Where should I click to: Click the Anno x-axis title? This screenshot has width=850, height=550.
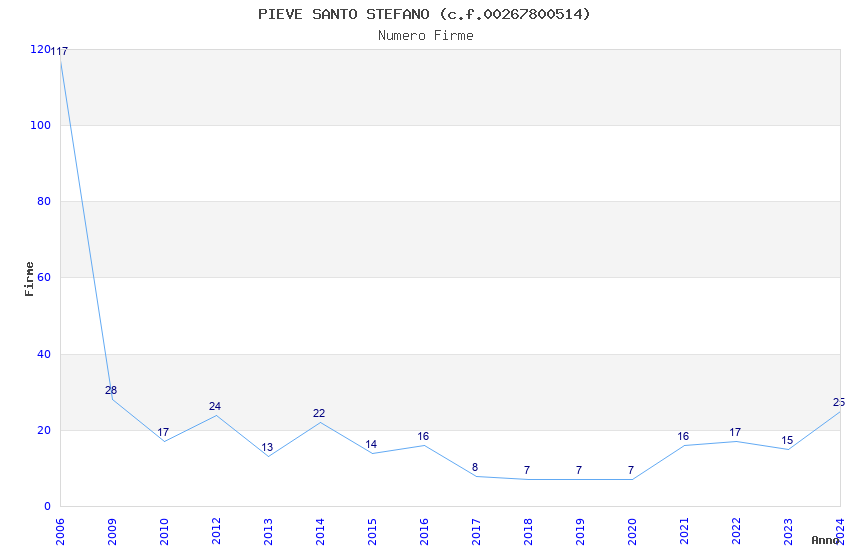825,540
